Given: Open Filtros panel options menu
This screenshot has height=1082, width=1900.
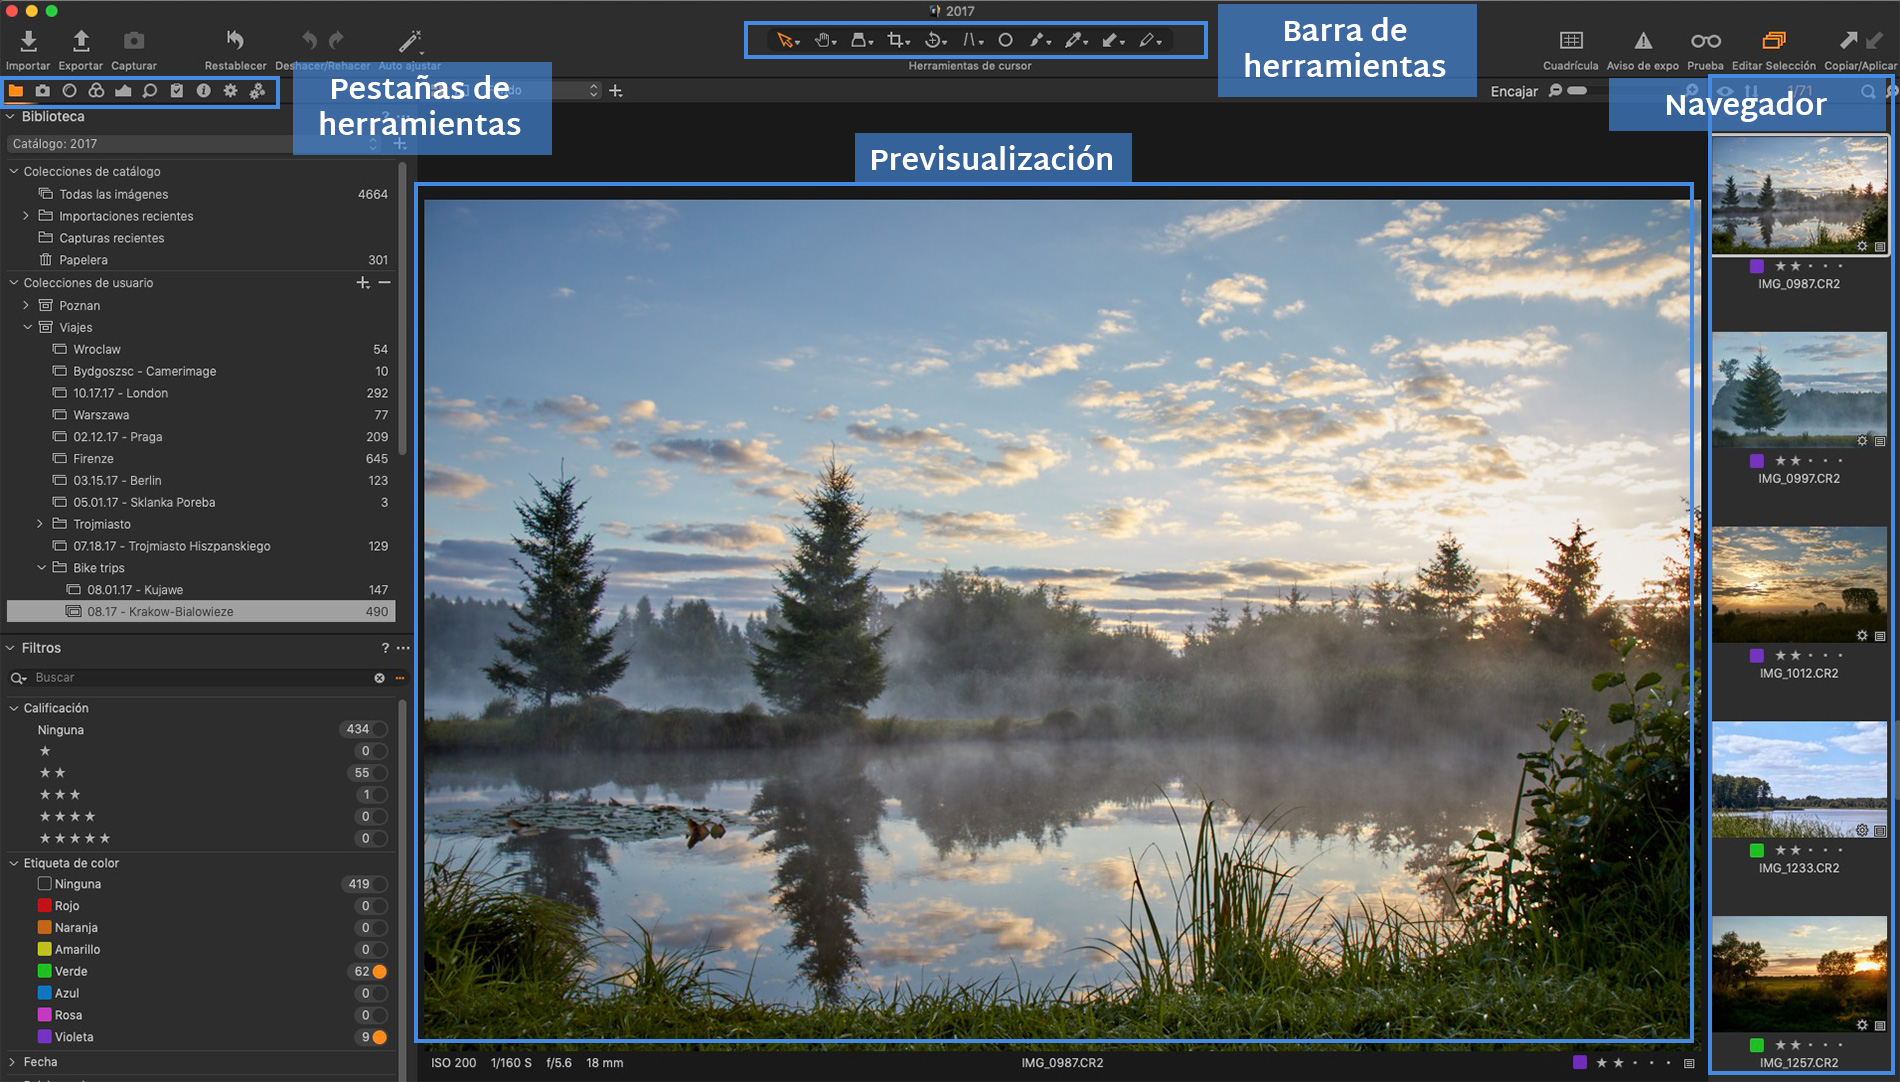Looking at the screenshot, I should (x=403, y=648).
